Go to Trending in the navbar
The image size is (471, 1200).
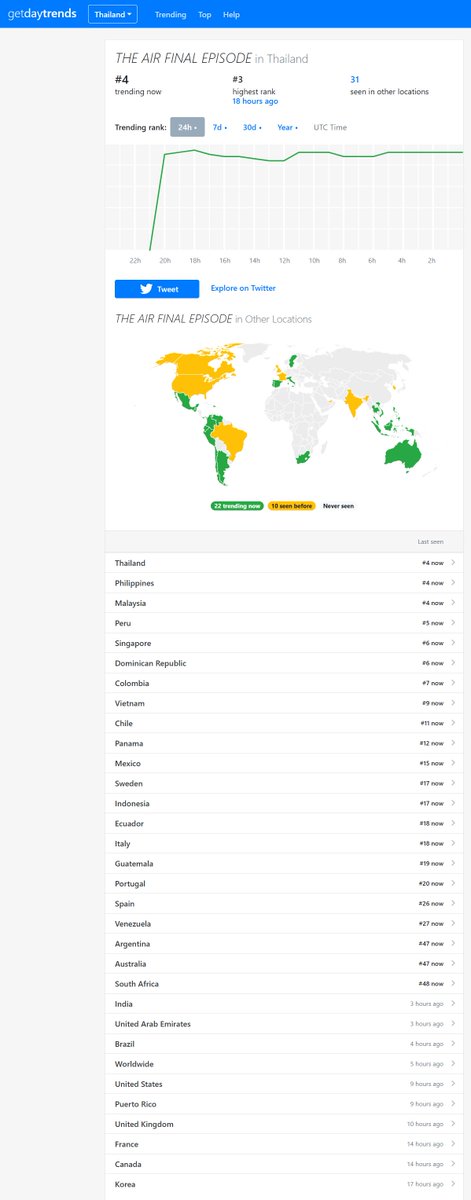click(170, 15)
